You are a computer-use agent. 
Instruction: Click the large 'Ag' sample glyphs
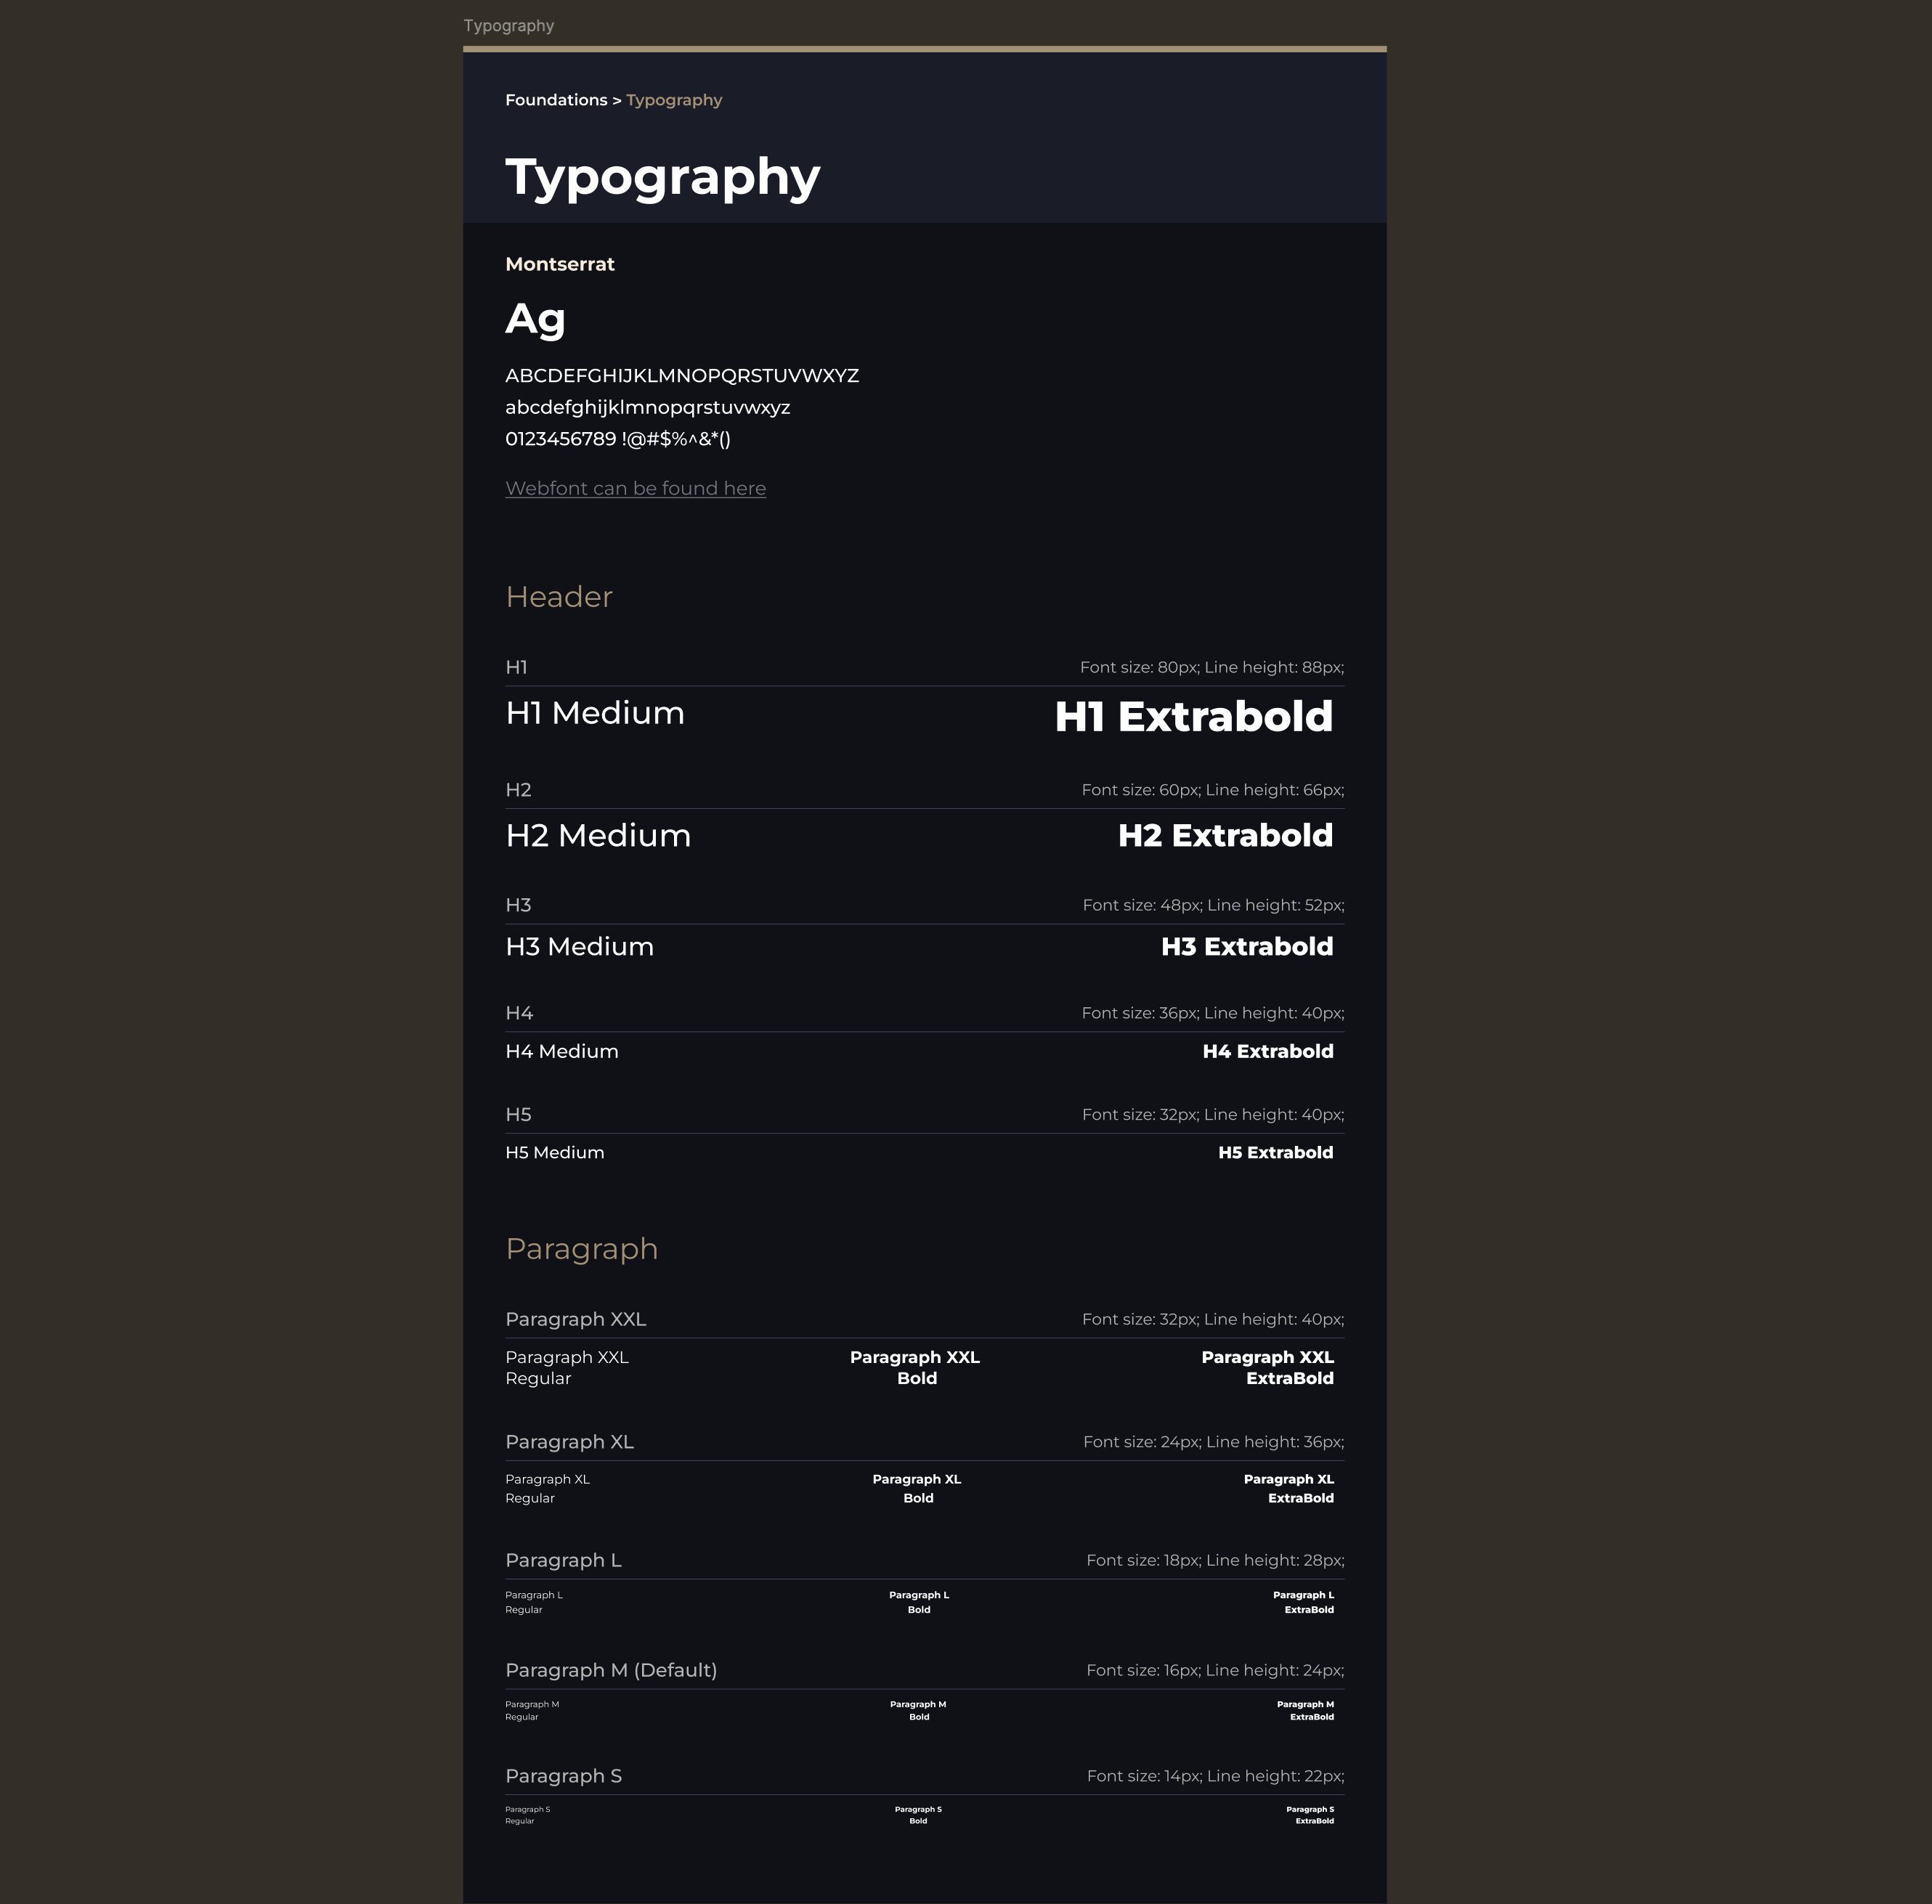point(536,319)
